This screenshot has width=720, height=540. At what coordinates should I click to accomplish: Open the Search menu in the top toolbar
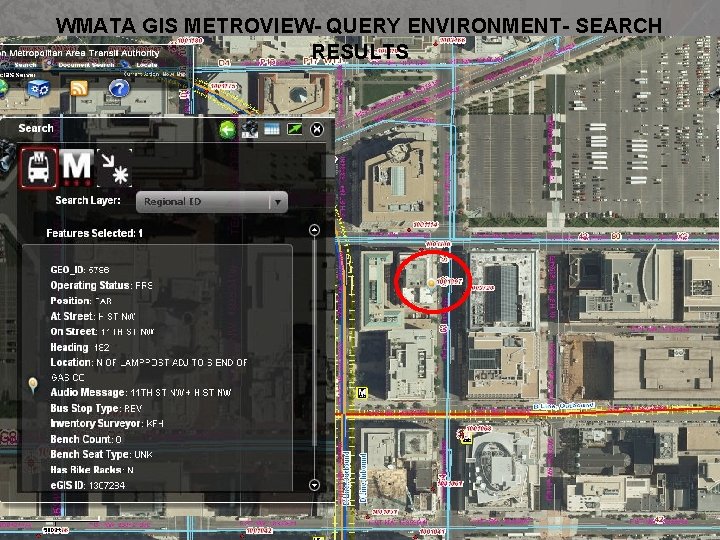pos(25,65)
